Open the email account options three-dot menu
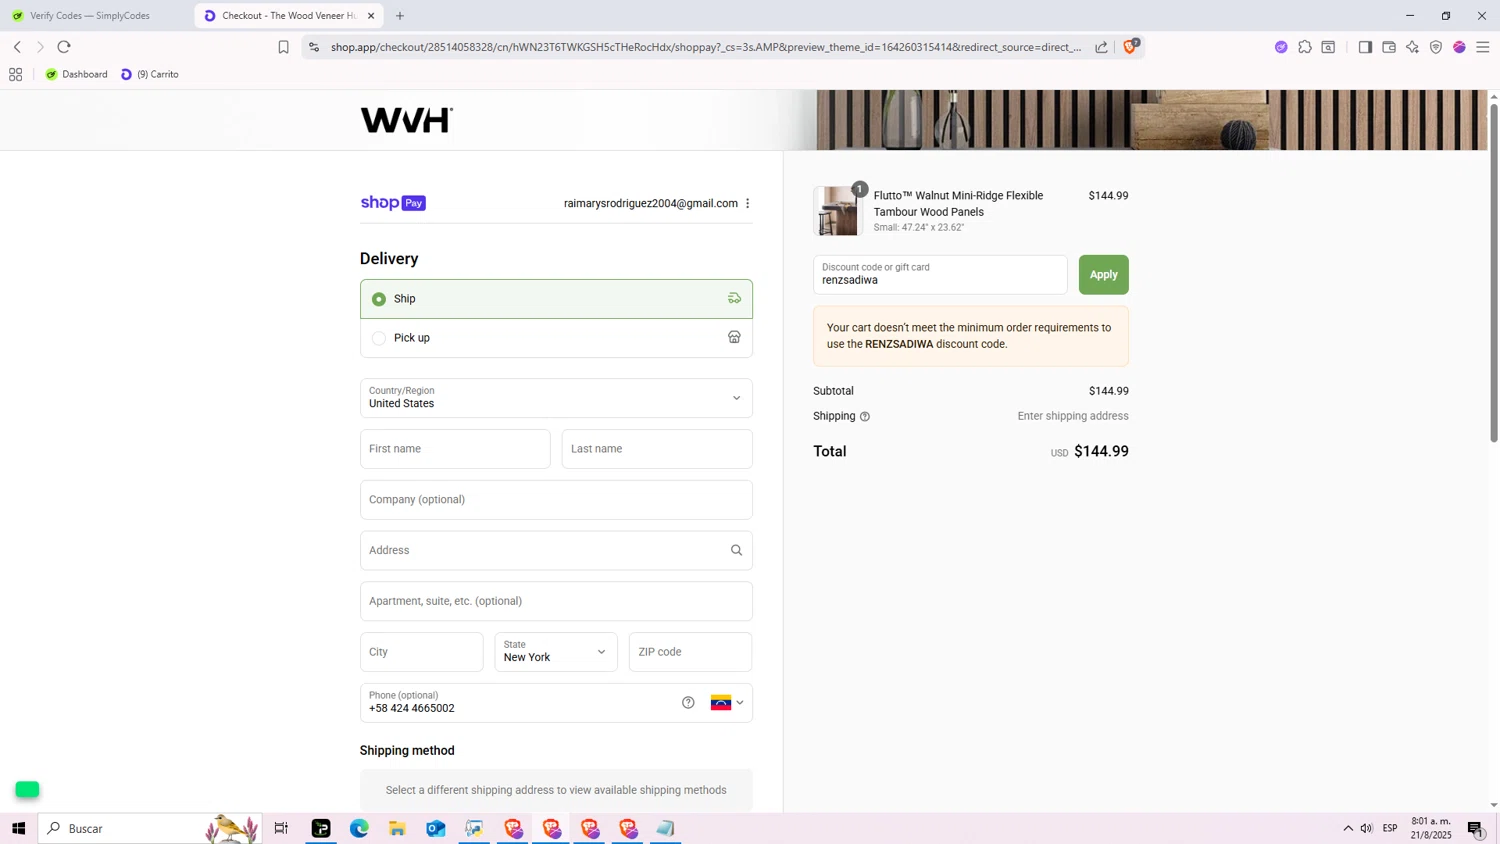This screenshot has height=844, width=1500. (747, 203)
